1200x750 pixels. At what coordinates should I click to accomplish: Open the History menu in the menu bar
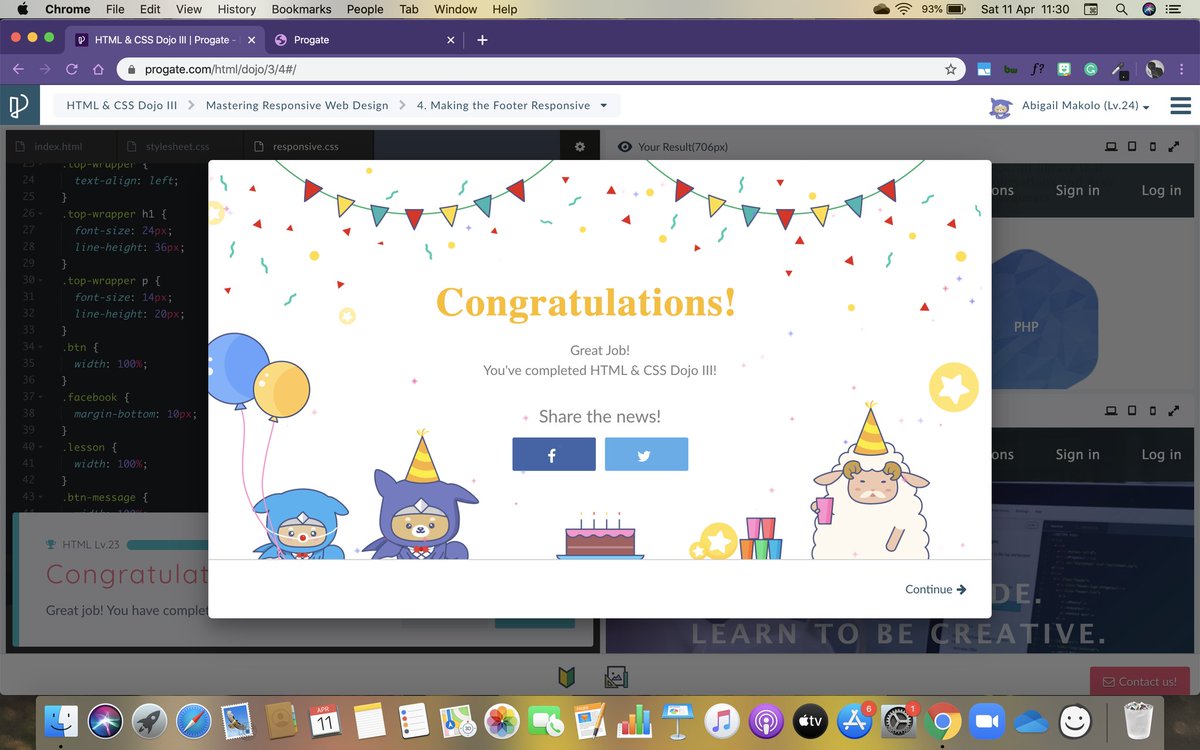(236, 9)
